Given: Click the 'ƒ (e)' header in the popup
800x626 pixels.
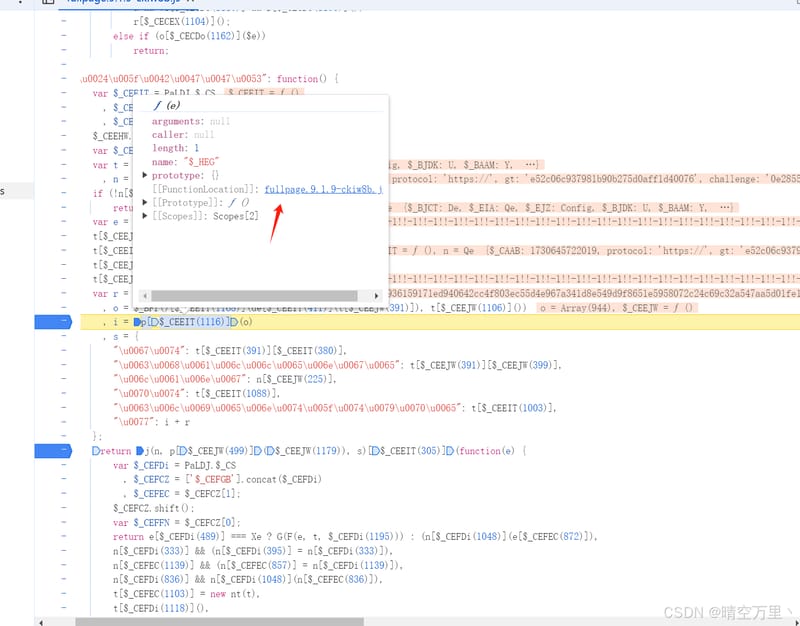Looking at the screenshot, I should pos(166,106).
